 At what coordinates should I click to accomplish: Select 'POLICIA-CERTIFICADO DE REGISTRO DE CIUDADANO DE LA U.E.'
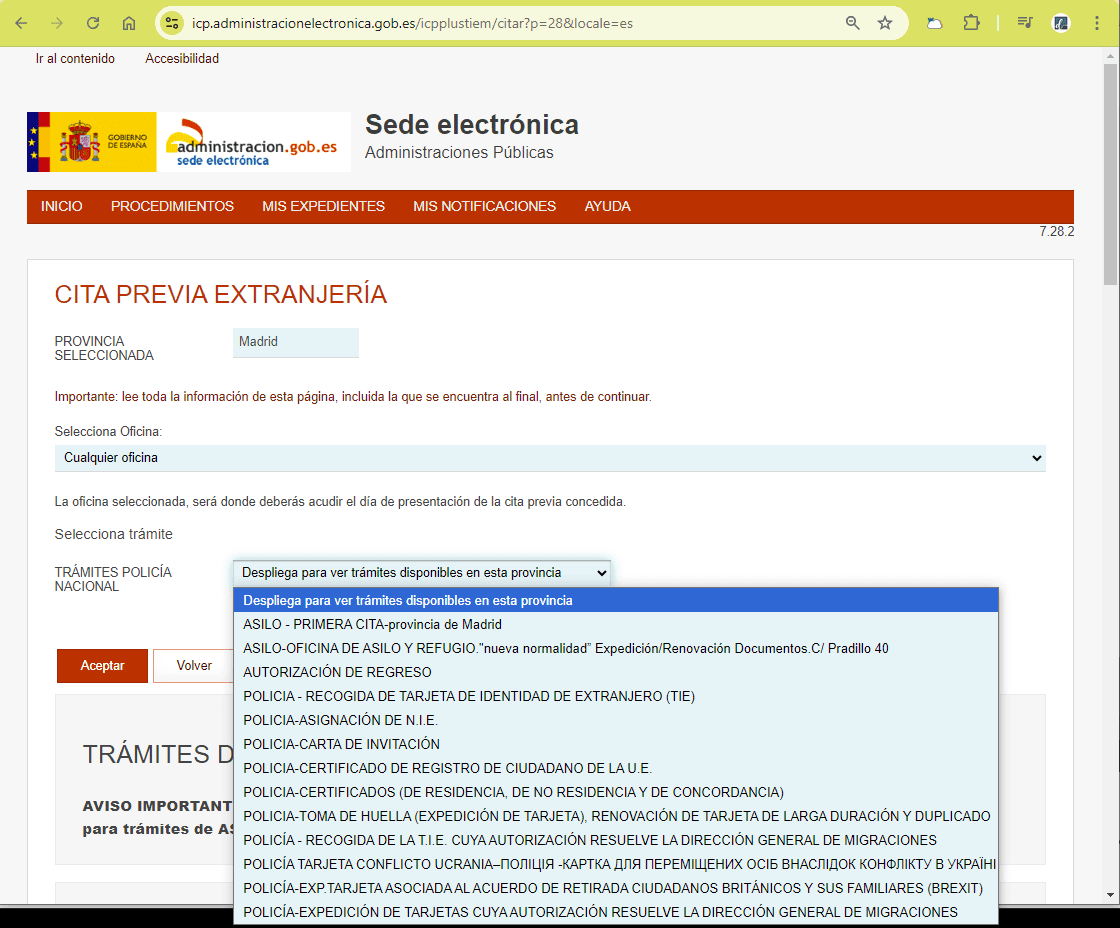click(x=616, y=769)
